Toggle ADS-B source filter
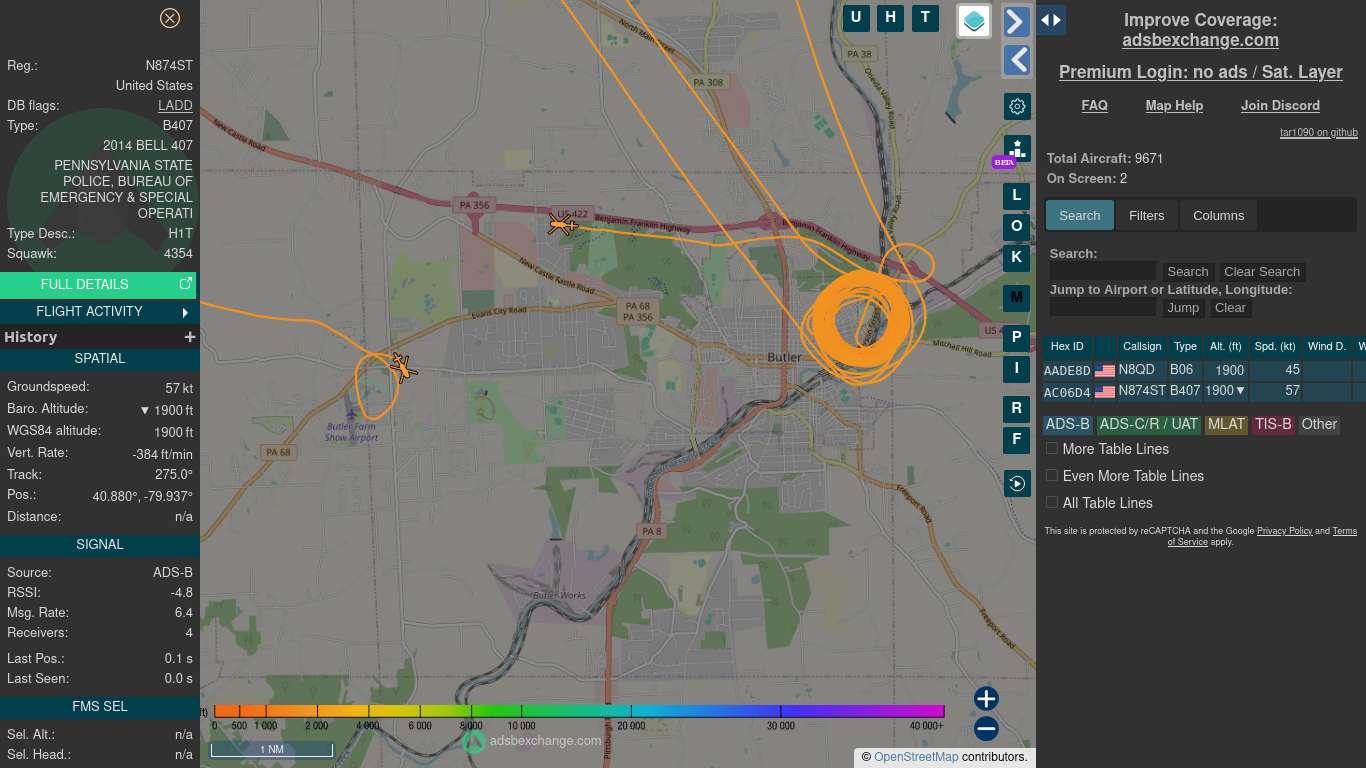The width and height of the screenshot is (1366, 768). pyautogui.click(x=1068, y=425)
